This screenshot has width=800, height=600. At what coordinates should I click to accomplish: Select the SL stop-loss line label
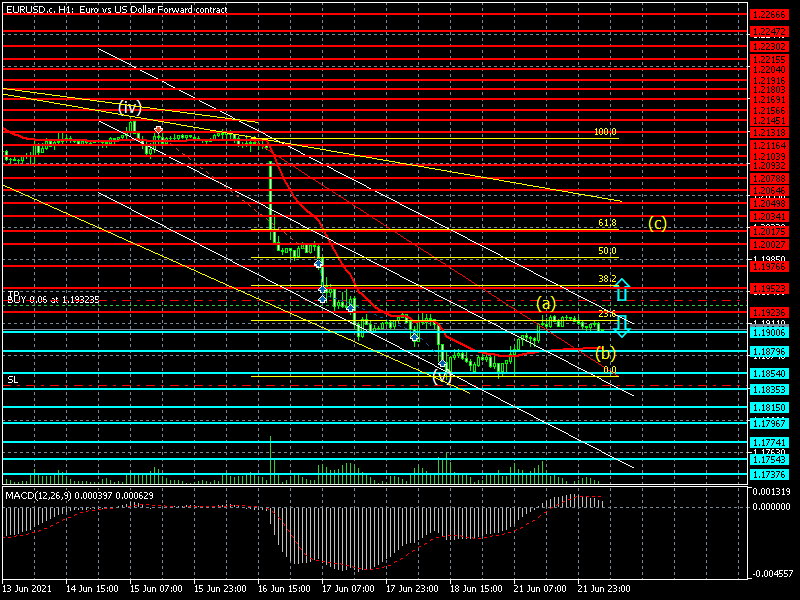pyautogui.click(x=12, y=380)
